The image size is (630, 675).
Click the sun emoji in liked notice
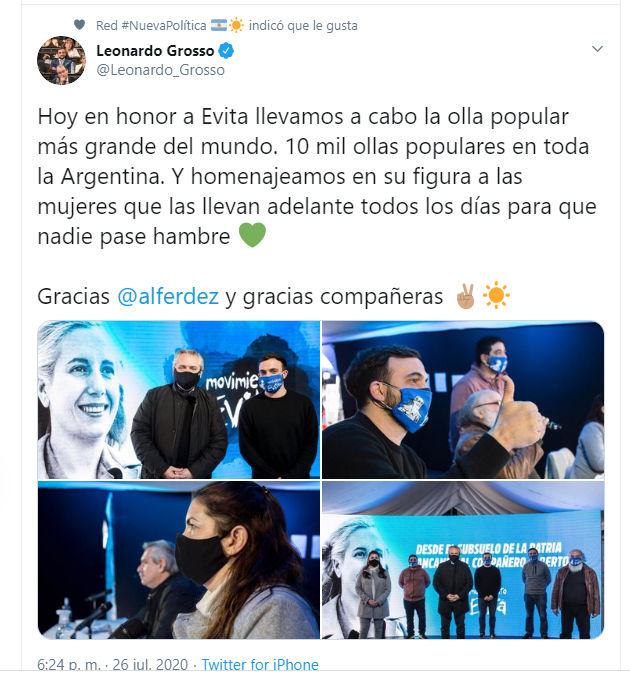pos(236,25)
